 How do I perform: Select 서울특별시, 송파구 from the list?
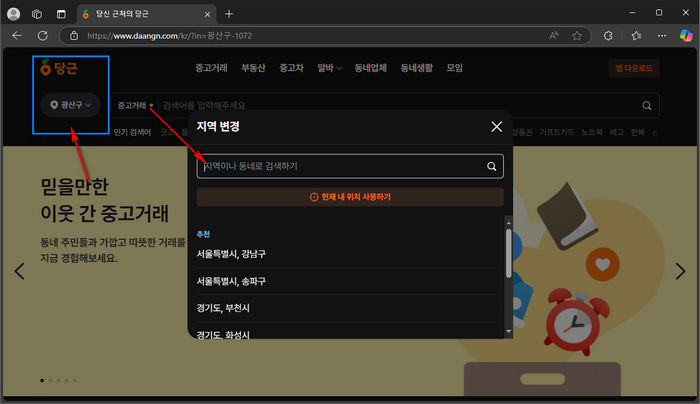[x=346, y=281]
